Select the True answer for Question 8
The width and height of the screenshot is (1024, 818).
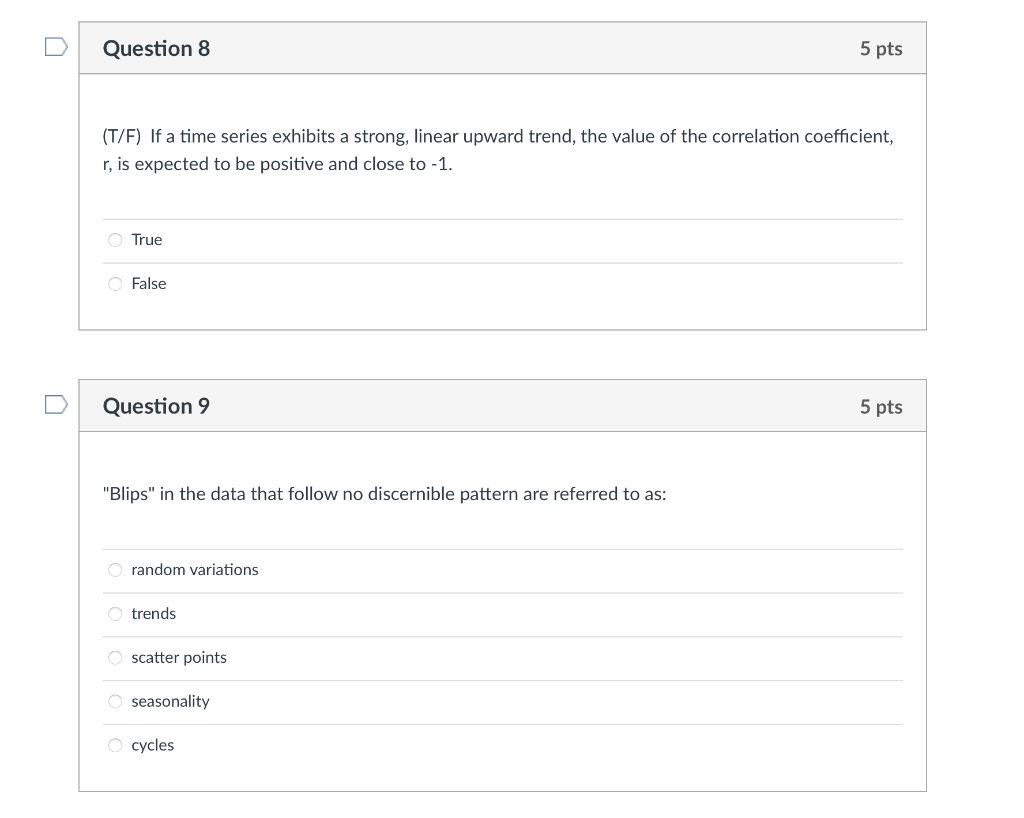[115, 239]
